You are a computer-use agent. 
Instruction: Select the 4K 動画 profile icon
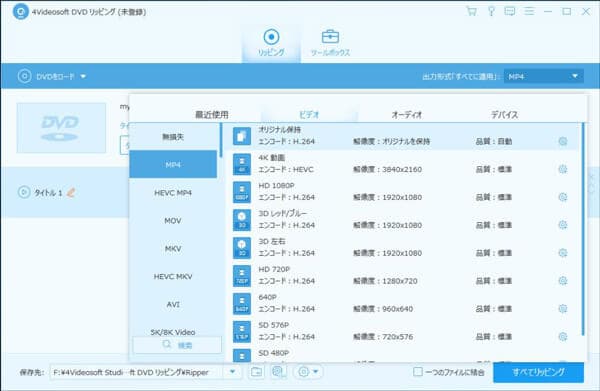coord(242,164)
